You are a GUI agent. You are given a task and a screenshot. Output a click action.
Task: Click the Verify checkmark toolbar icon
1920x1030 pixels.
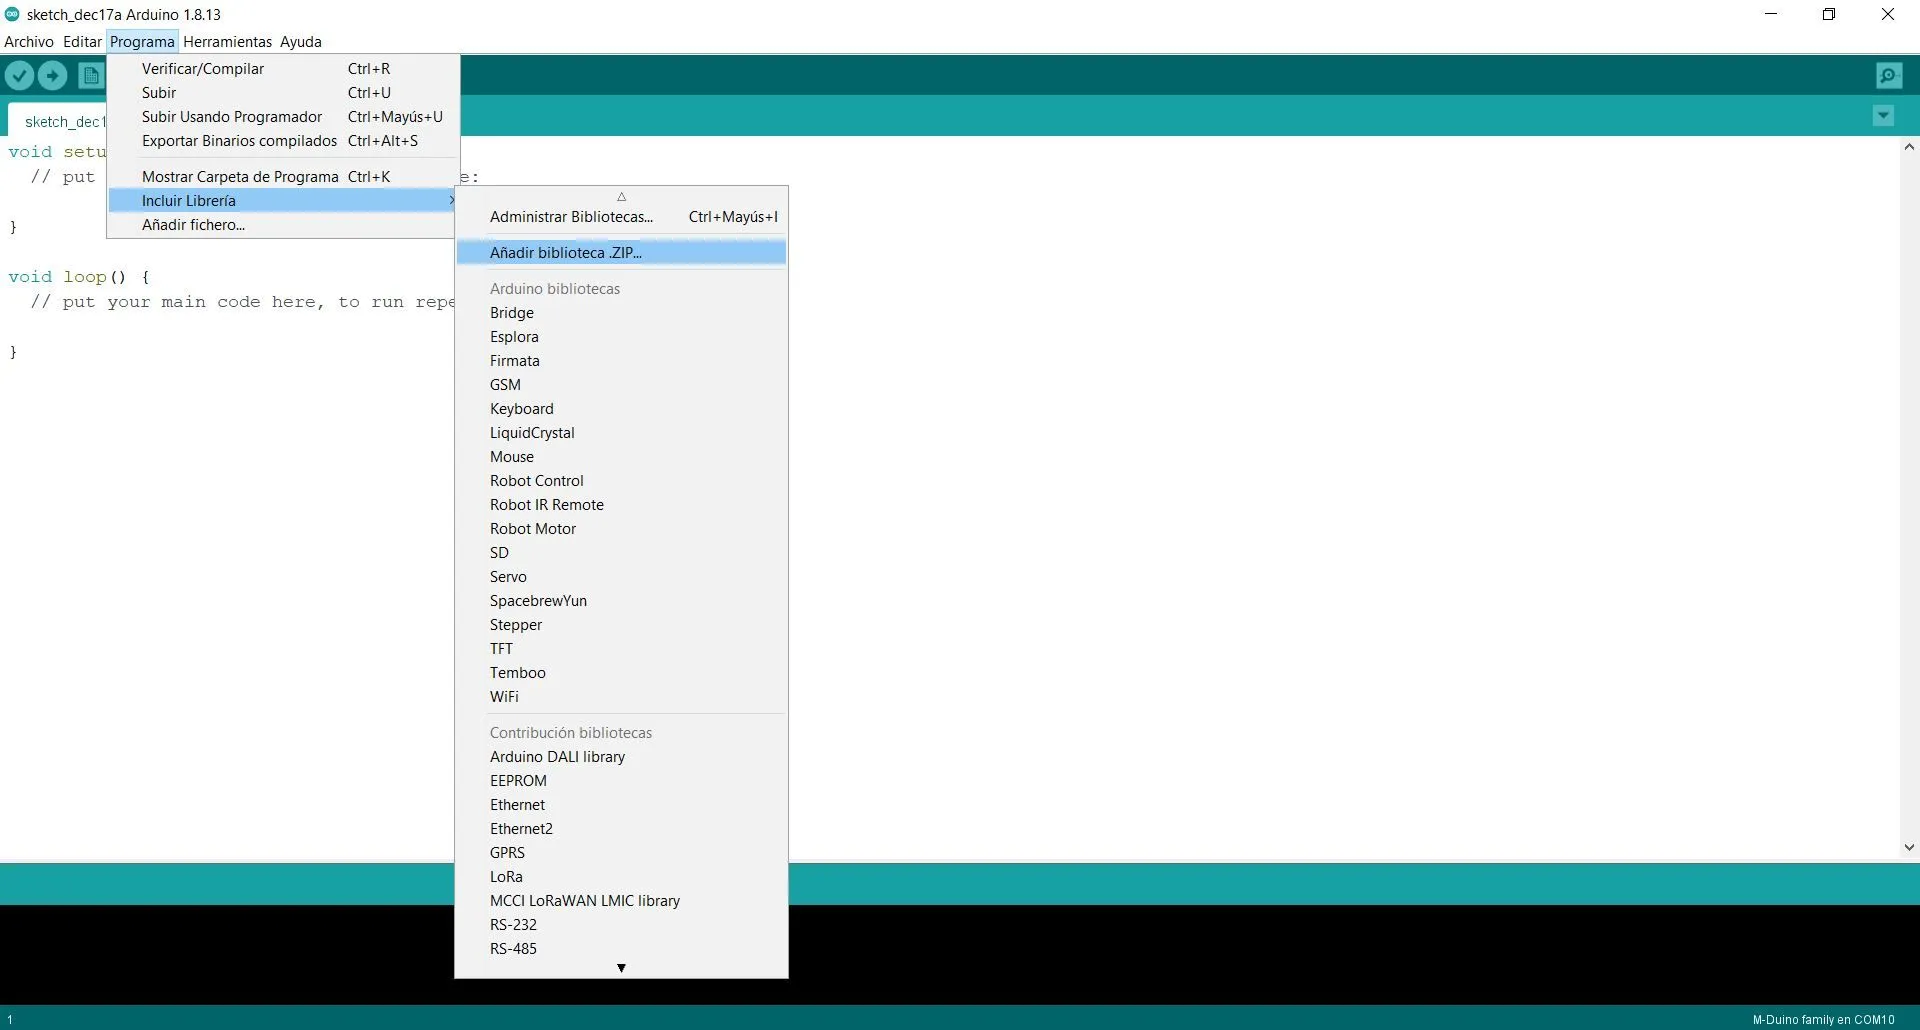click(19, 75)
